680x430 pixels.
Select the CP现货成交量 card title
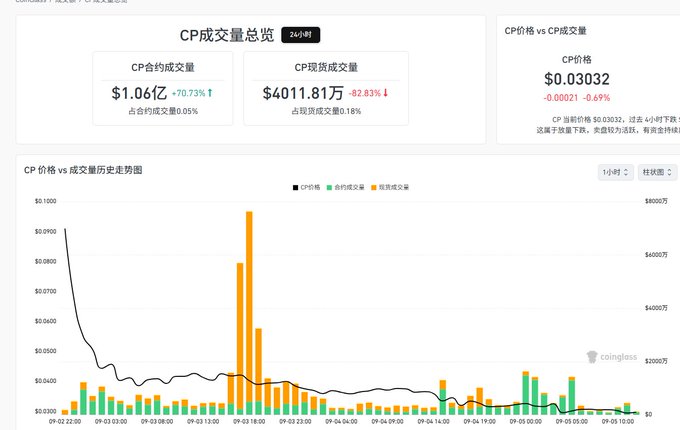326,67
